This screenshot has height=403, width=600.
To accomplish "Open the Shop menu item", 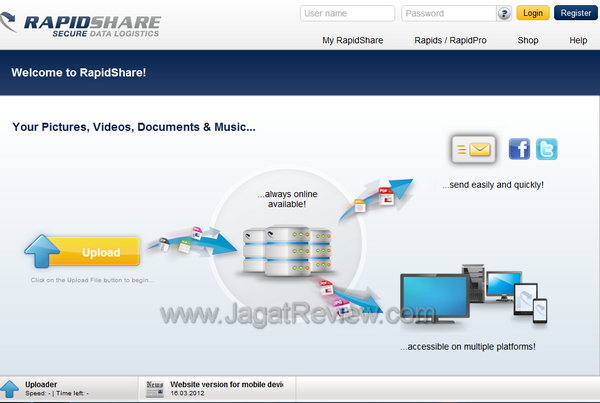I will [528, 40].
